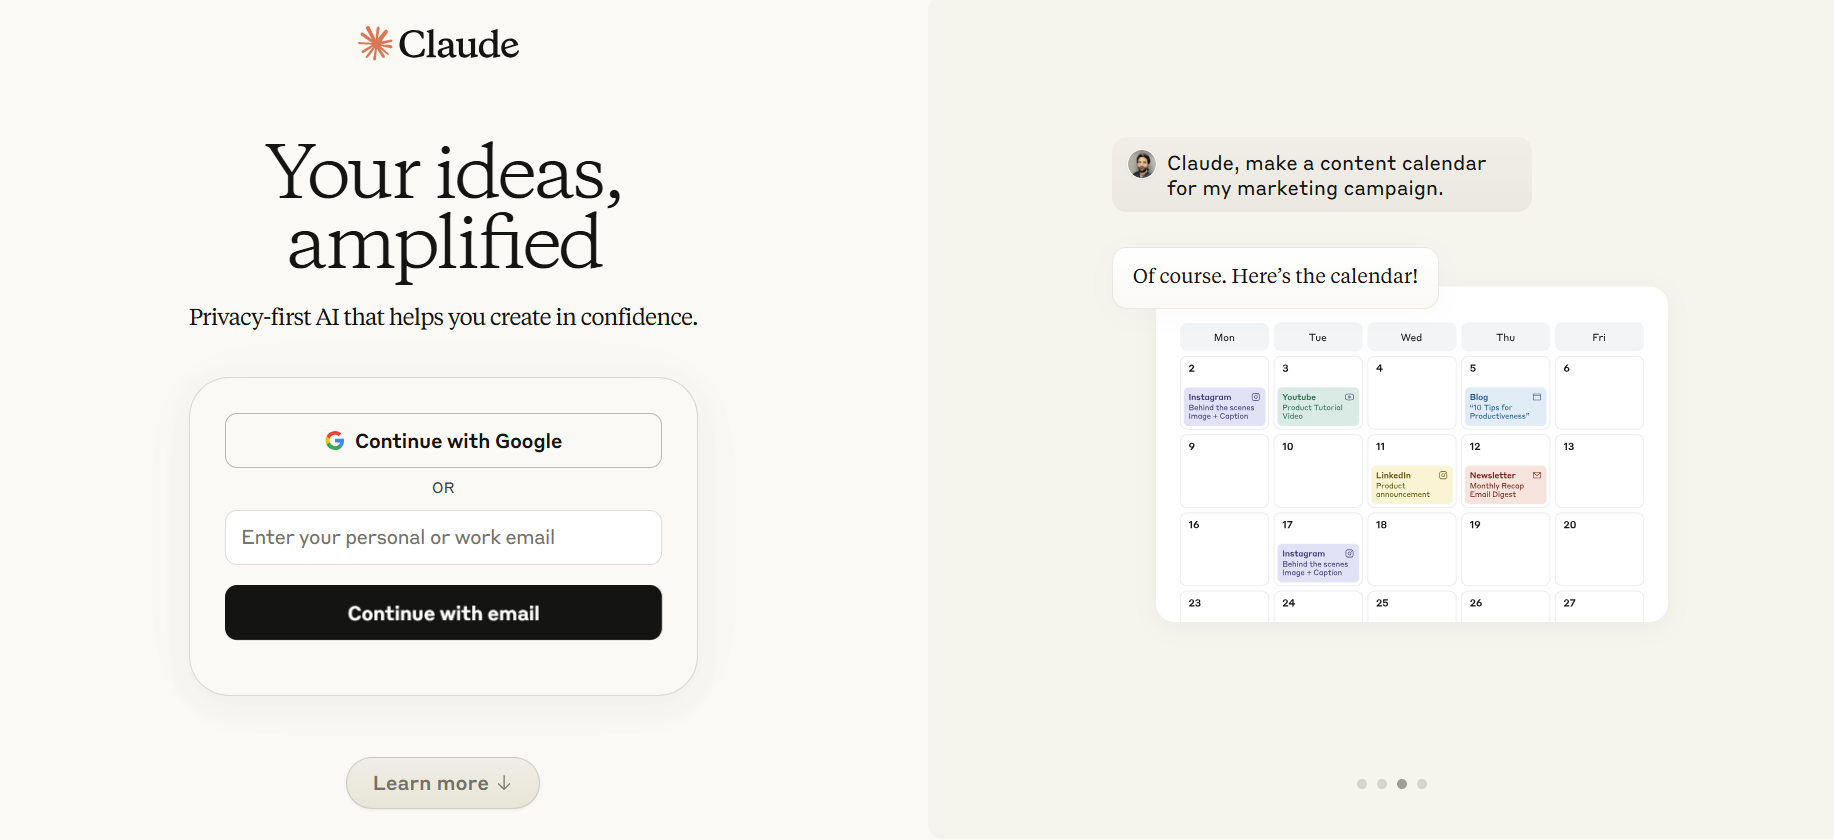Screen dimensions: 1834x840
Task: Select calendar day 4 cell
Action: coord(1412,393)
